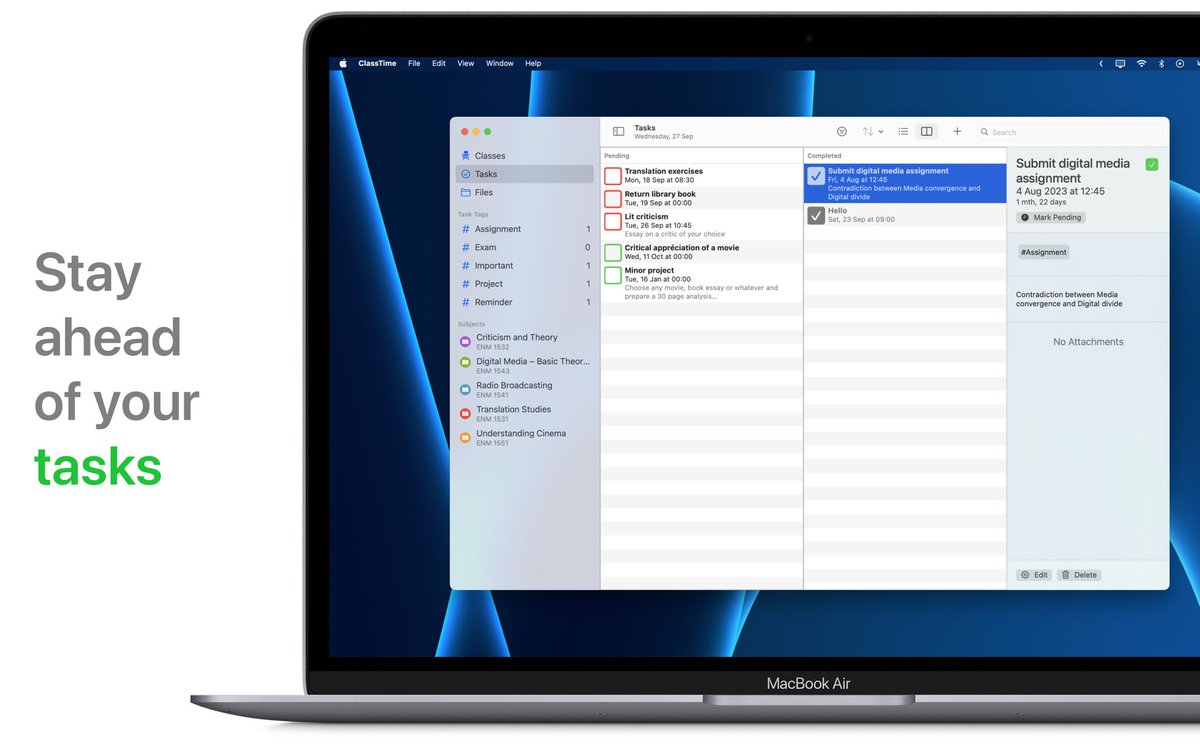This screenshot has height=750, width=1200.
Task: Click the Wi-Fi status icon
Action: (x=1141, y=63)
